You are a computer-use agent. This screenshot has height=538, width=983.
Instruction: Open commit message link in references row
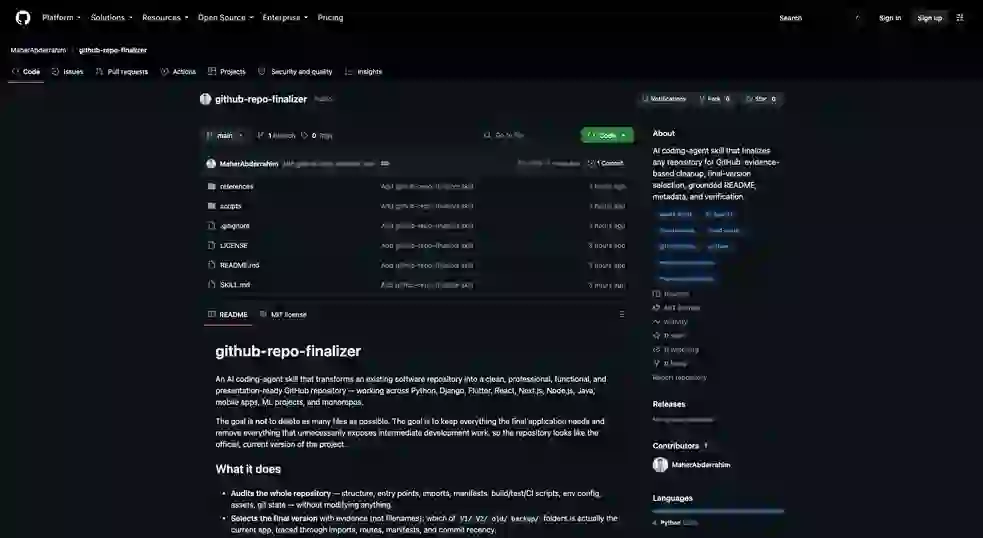427,186
